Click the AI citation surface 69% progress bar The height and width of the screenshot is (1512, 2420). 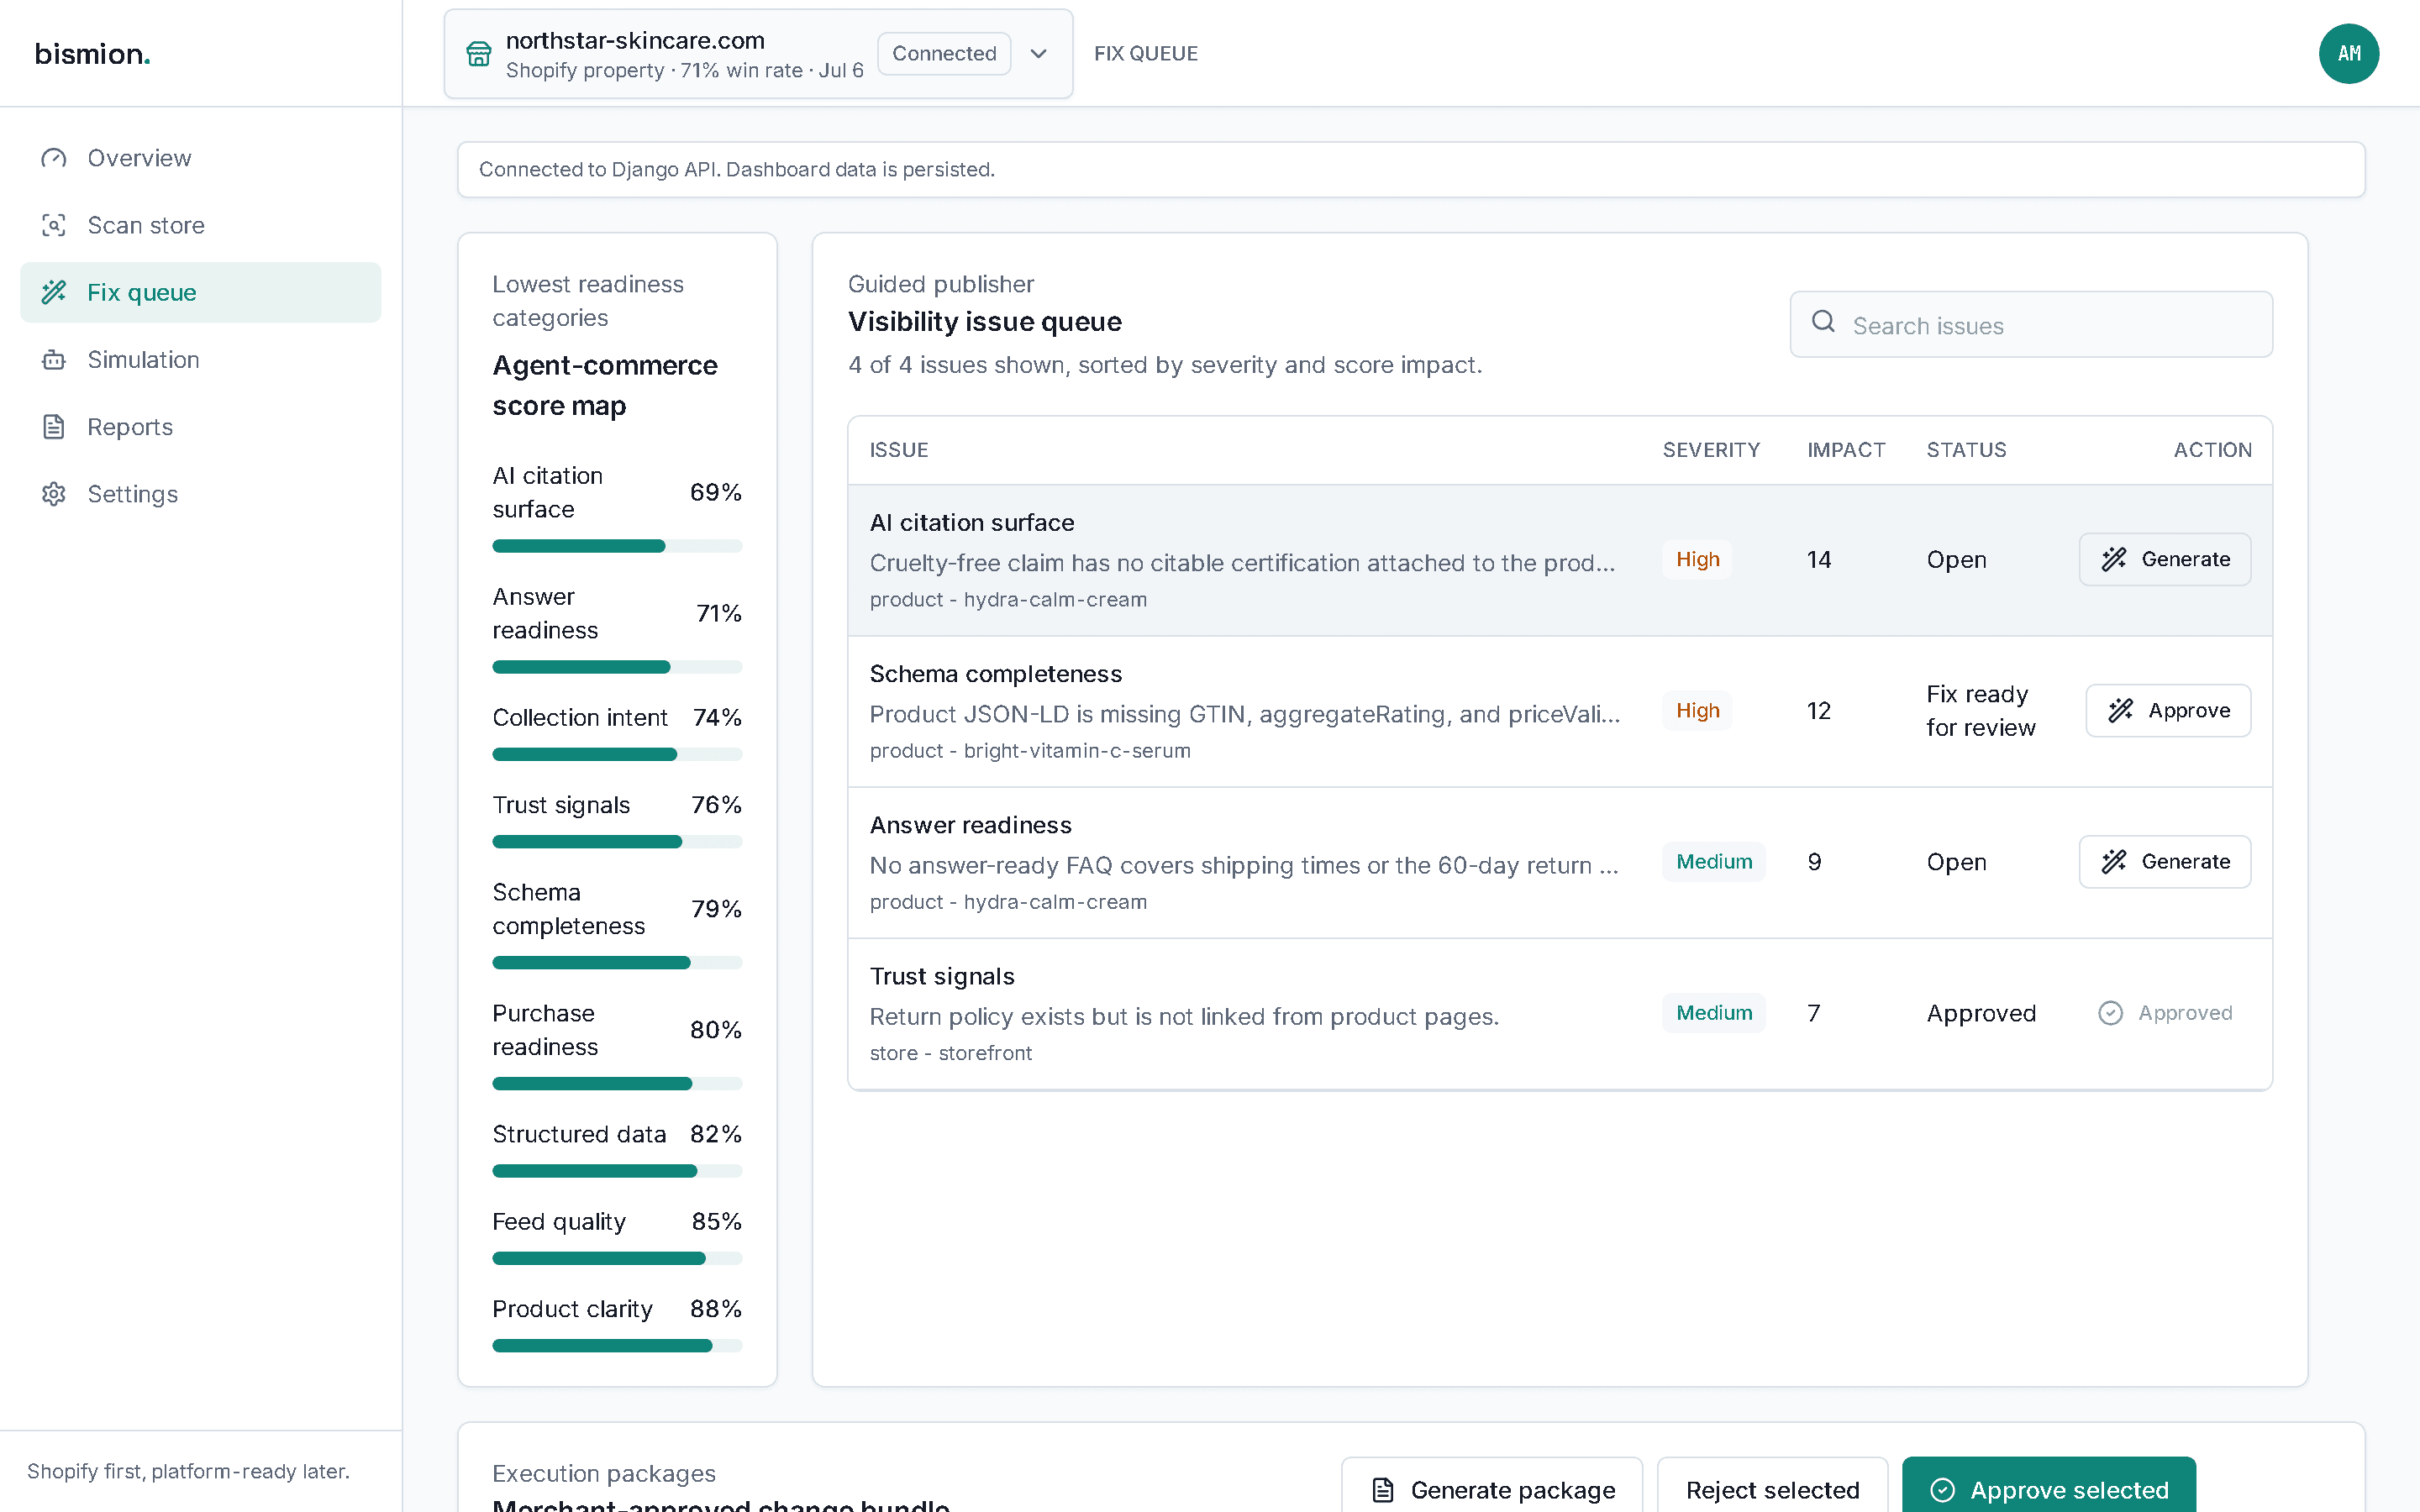[x=617, y=546]
